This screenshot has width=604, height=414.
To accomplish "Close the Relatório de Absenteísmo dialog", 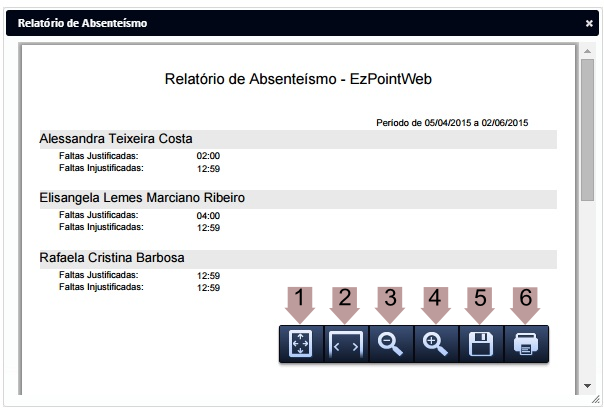I will coord(589,23).
